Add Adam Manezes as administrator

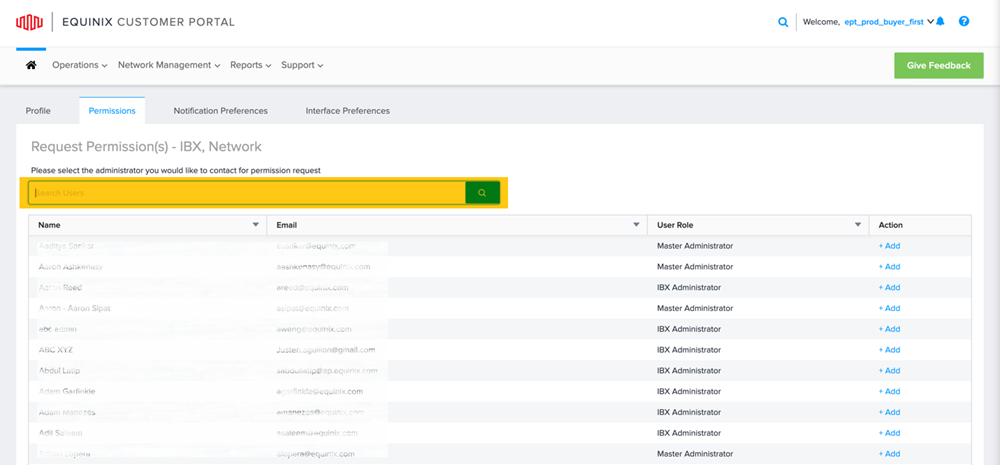(889, 412)
